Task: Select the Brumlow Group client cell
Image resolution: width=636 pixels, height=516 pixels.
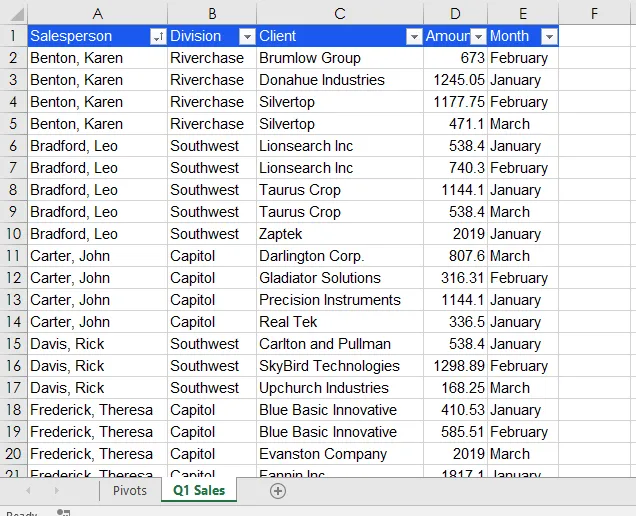Action: [340, 58]
